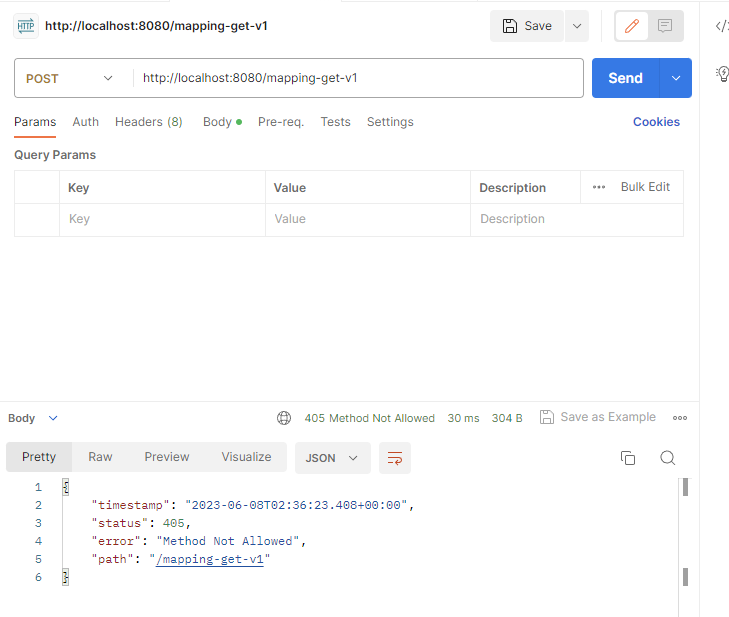Switch to Preview response view
729x617 pixels.
pos(167,457)
